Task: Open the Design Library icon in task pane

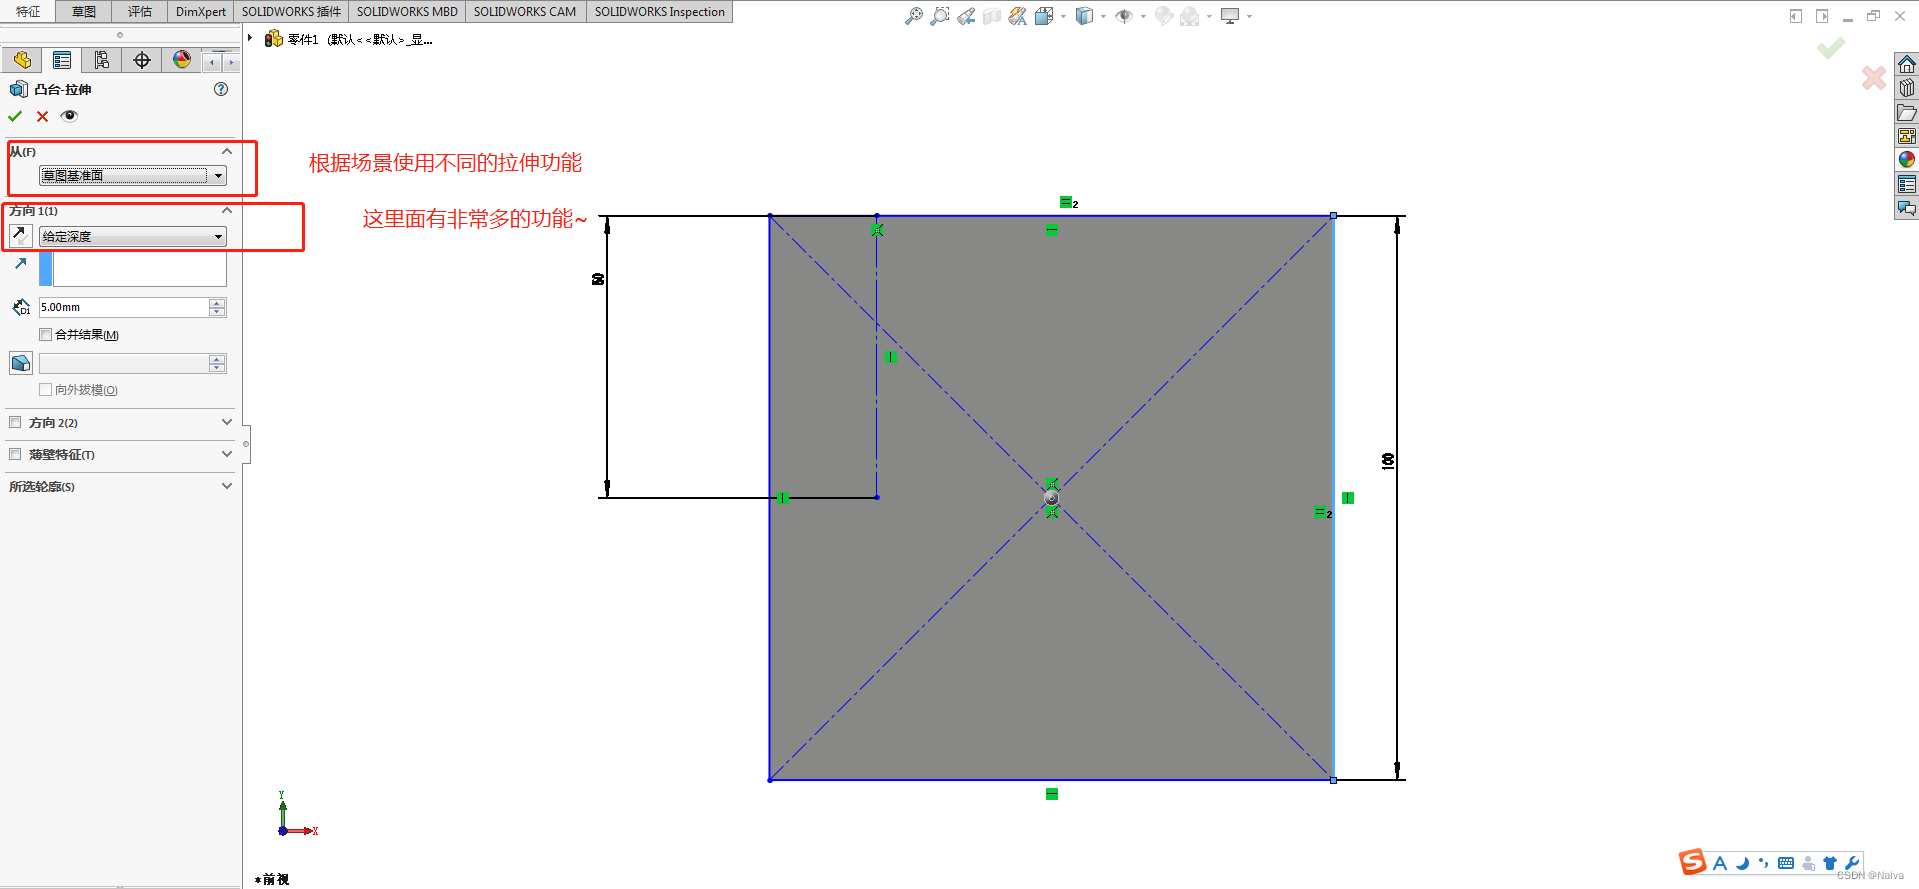Action: tap(1907, 89)
